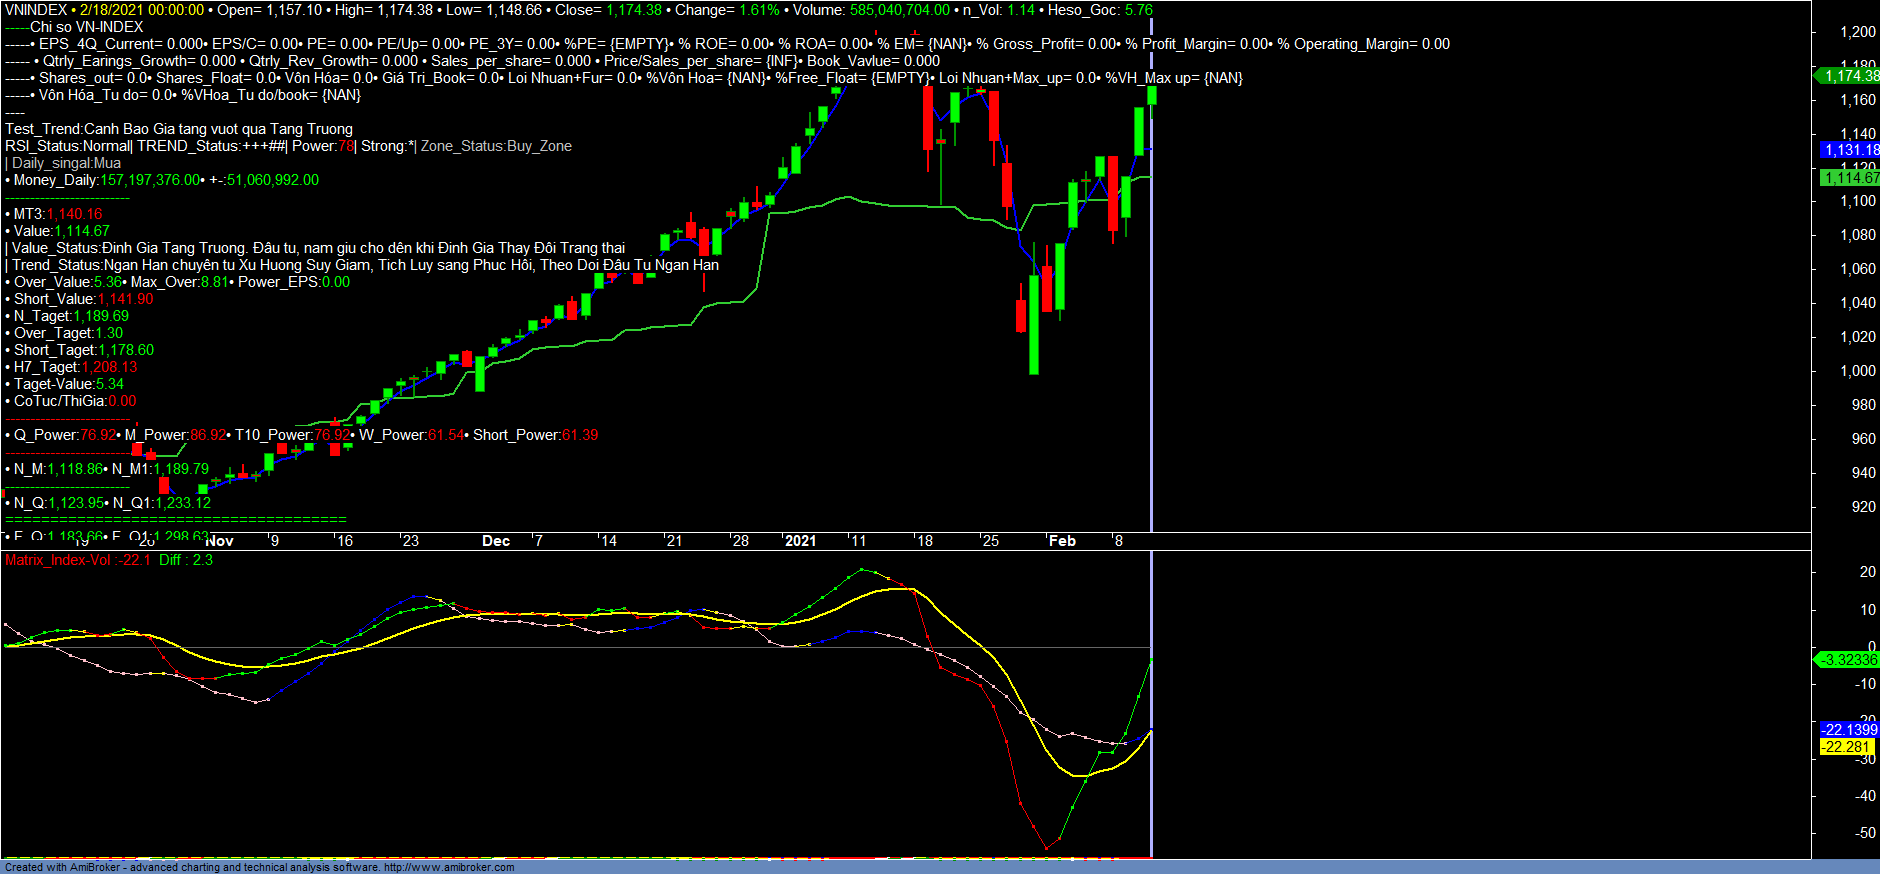1880x874 pixels.
Task: Select the Dec label on the date axis
Action: pos(496,541)
